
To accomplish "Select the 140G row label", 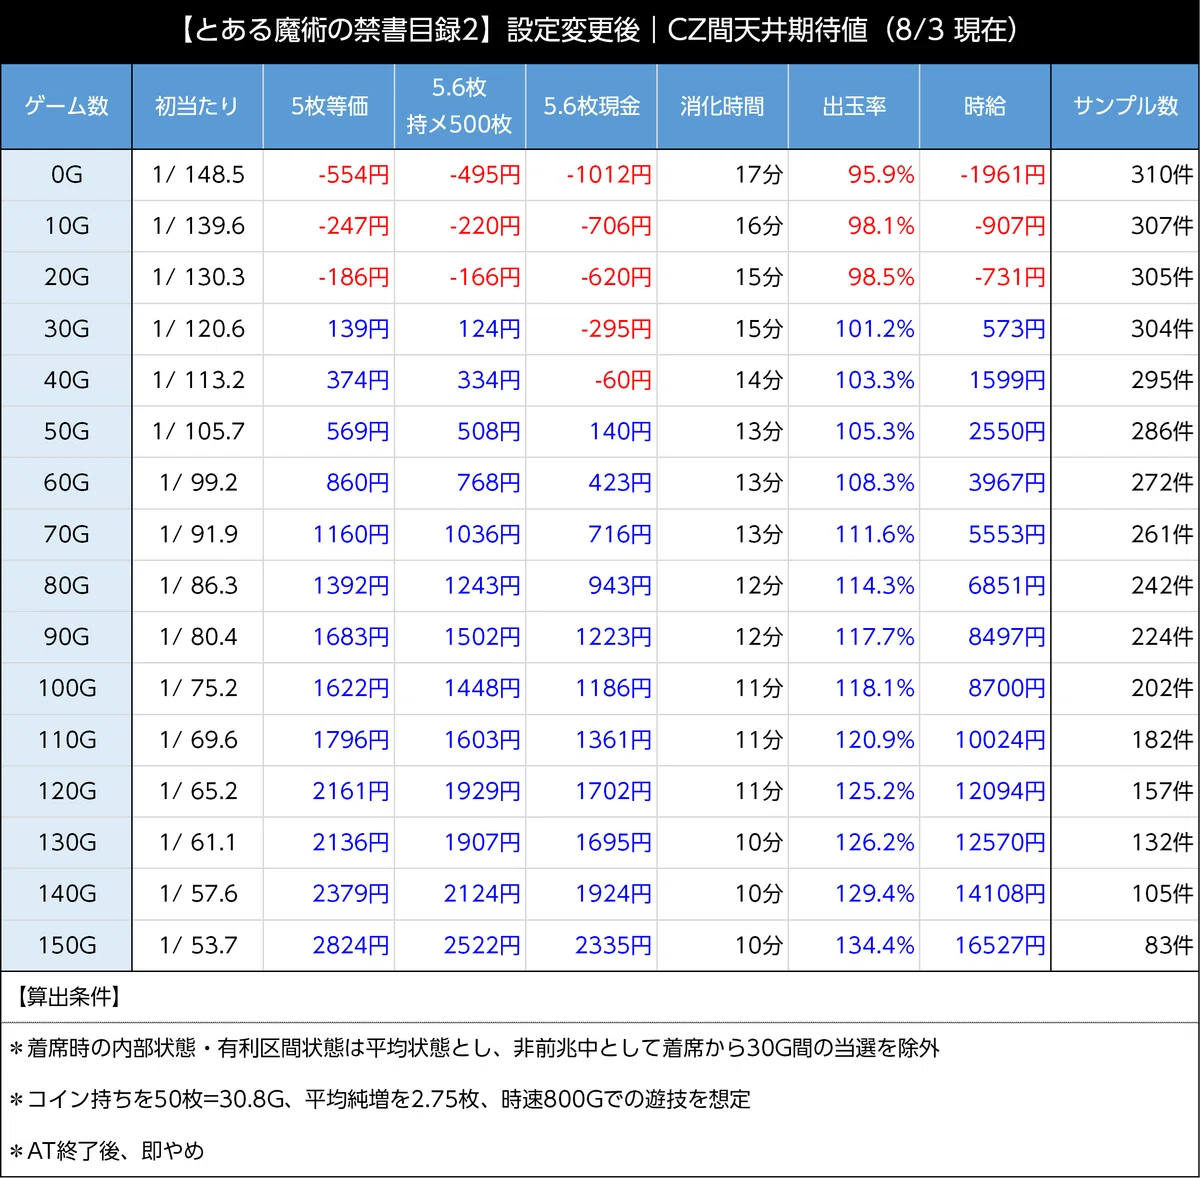I will coord(66,894).
